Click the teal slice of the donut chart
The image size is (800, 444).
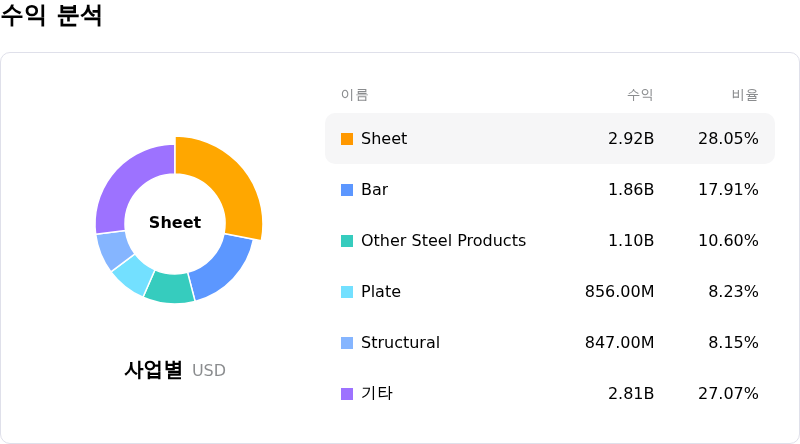170,288
